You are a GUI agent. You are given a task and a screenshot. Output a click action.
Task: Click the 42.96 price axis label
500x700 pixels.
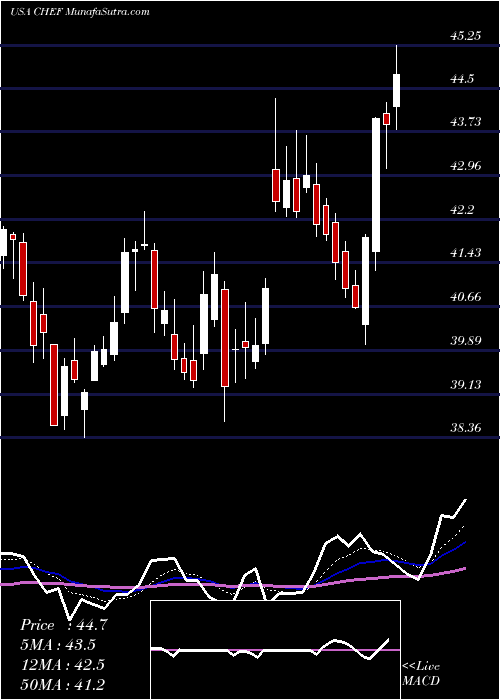coord(466,166)
